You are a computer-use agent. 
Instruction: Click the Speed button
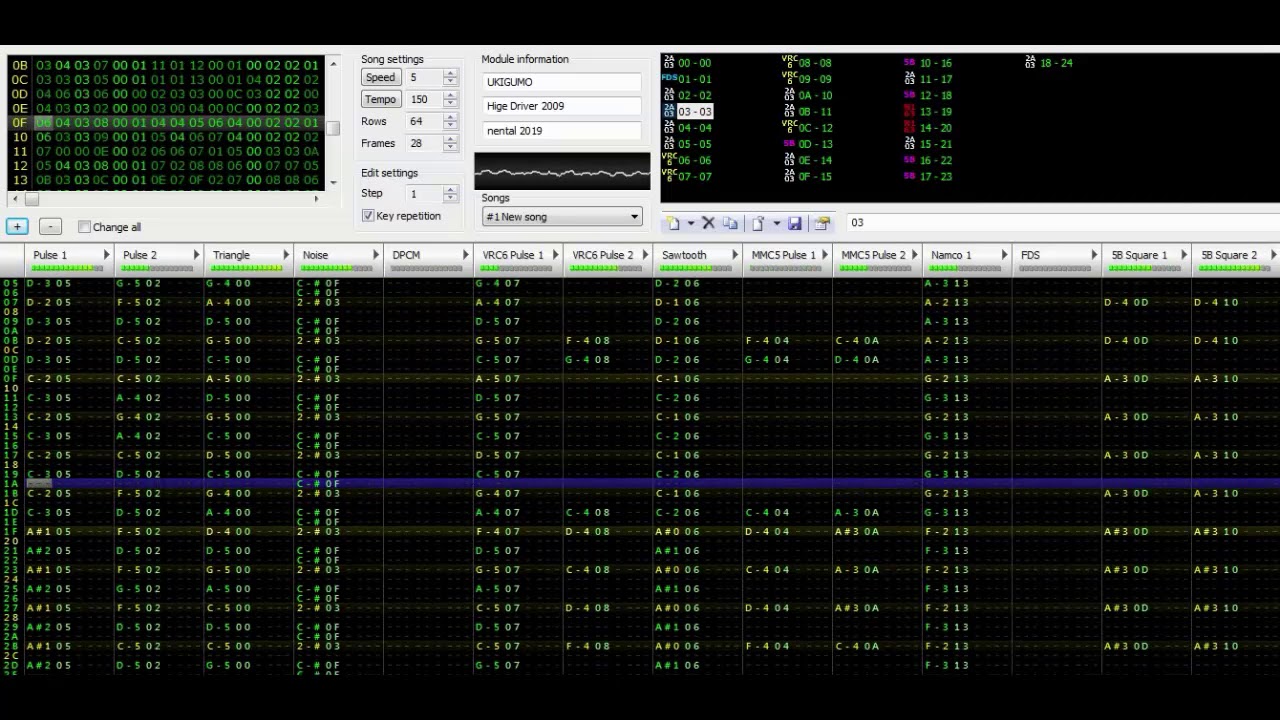[380, 77]
